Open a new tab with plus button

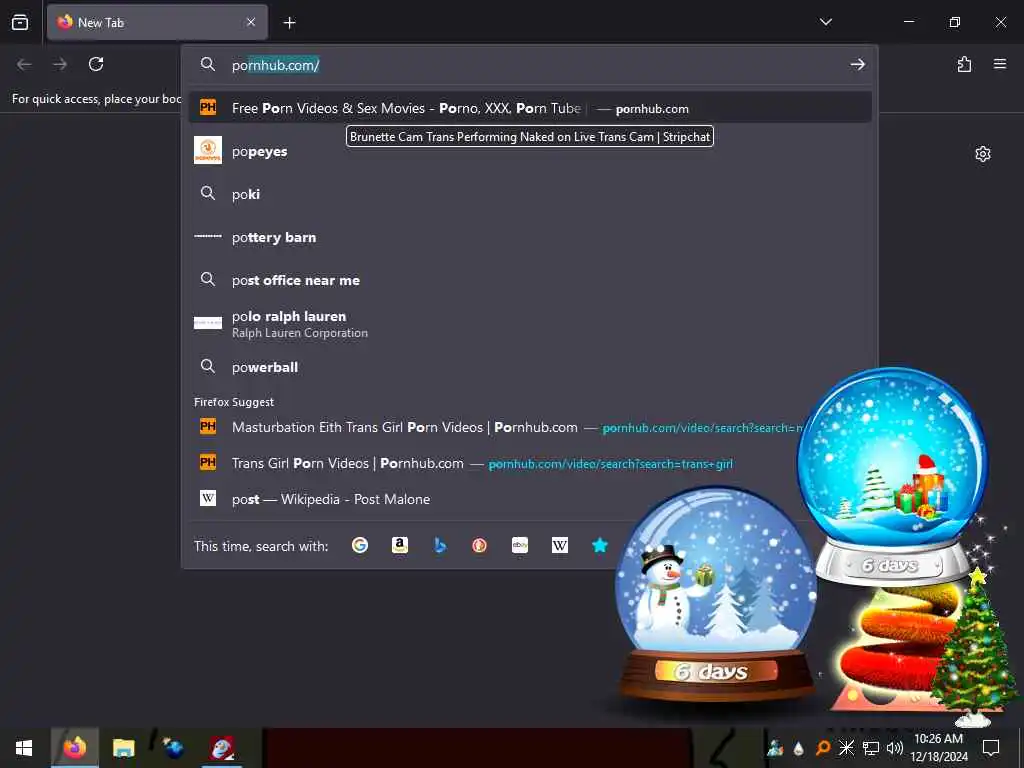click(289, 23)
